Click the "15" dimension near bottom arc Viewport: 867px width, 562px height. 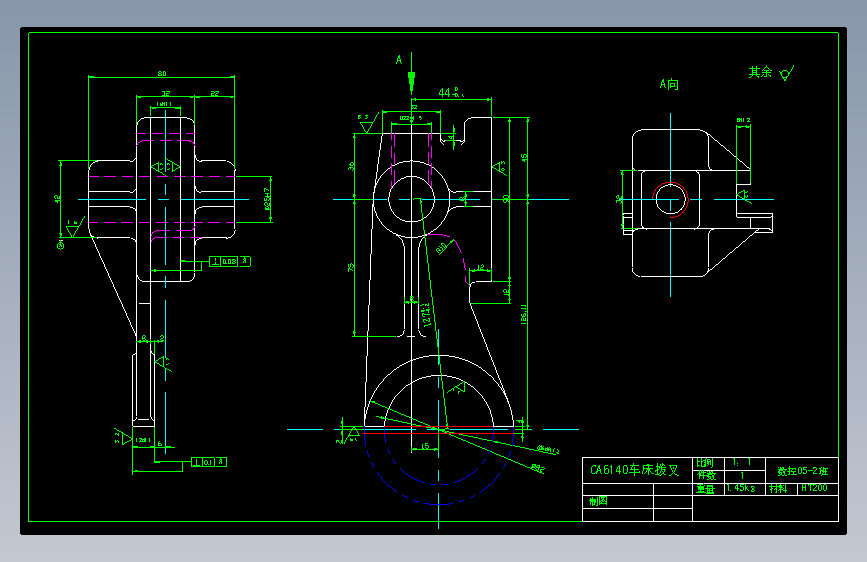[x=425, y=445]
